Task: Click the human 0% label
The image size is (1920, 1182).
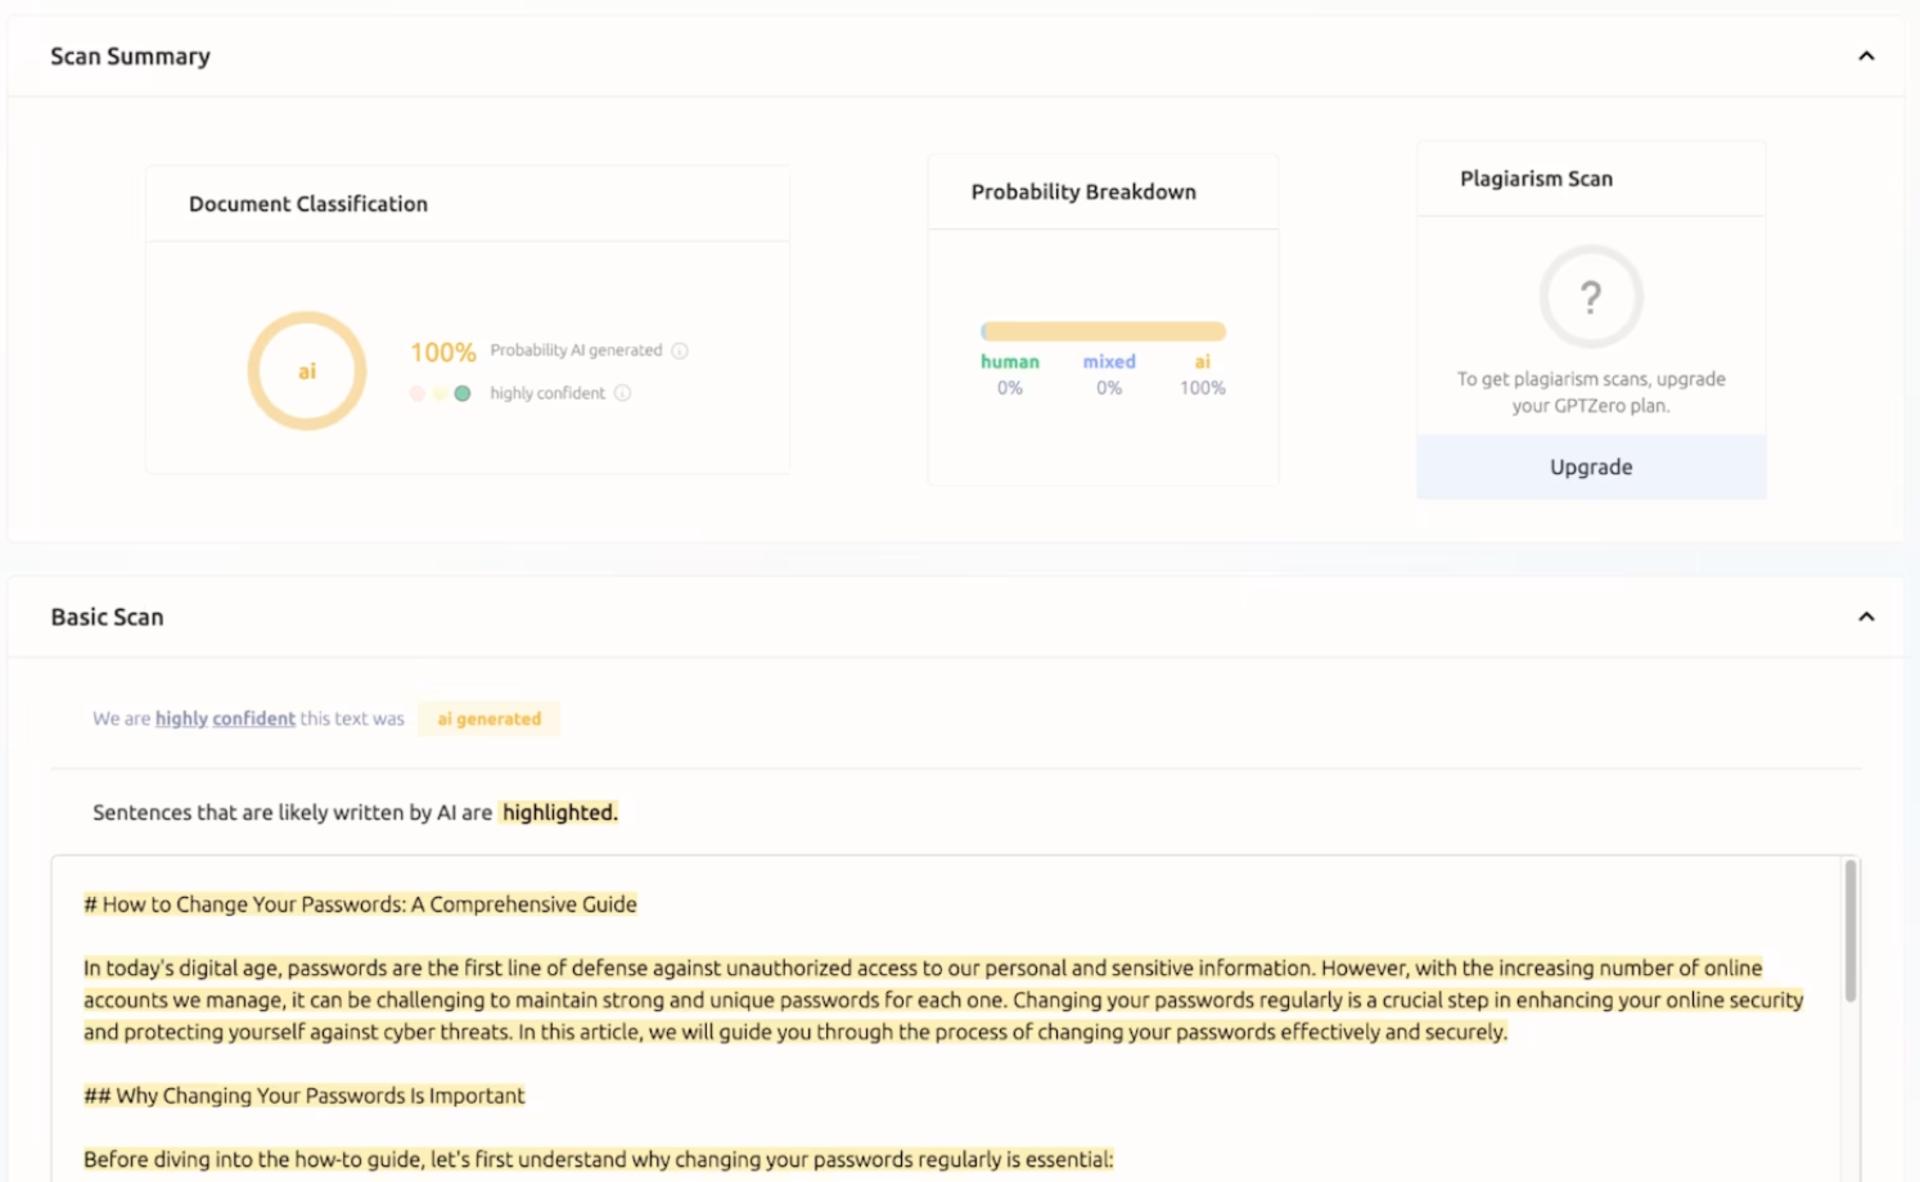Action: click(x=1010, y=375)
